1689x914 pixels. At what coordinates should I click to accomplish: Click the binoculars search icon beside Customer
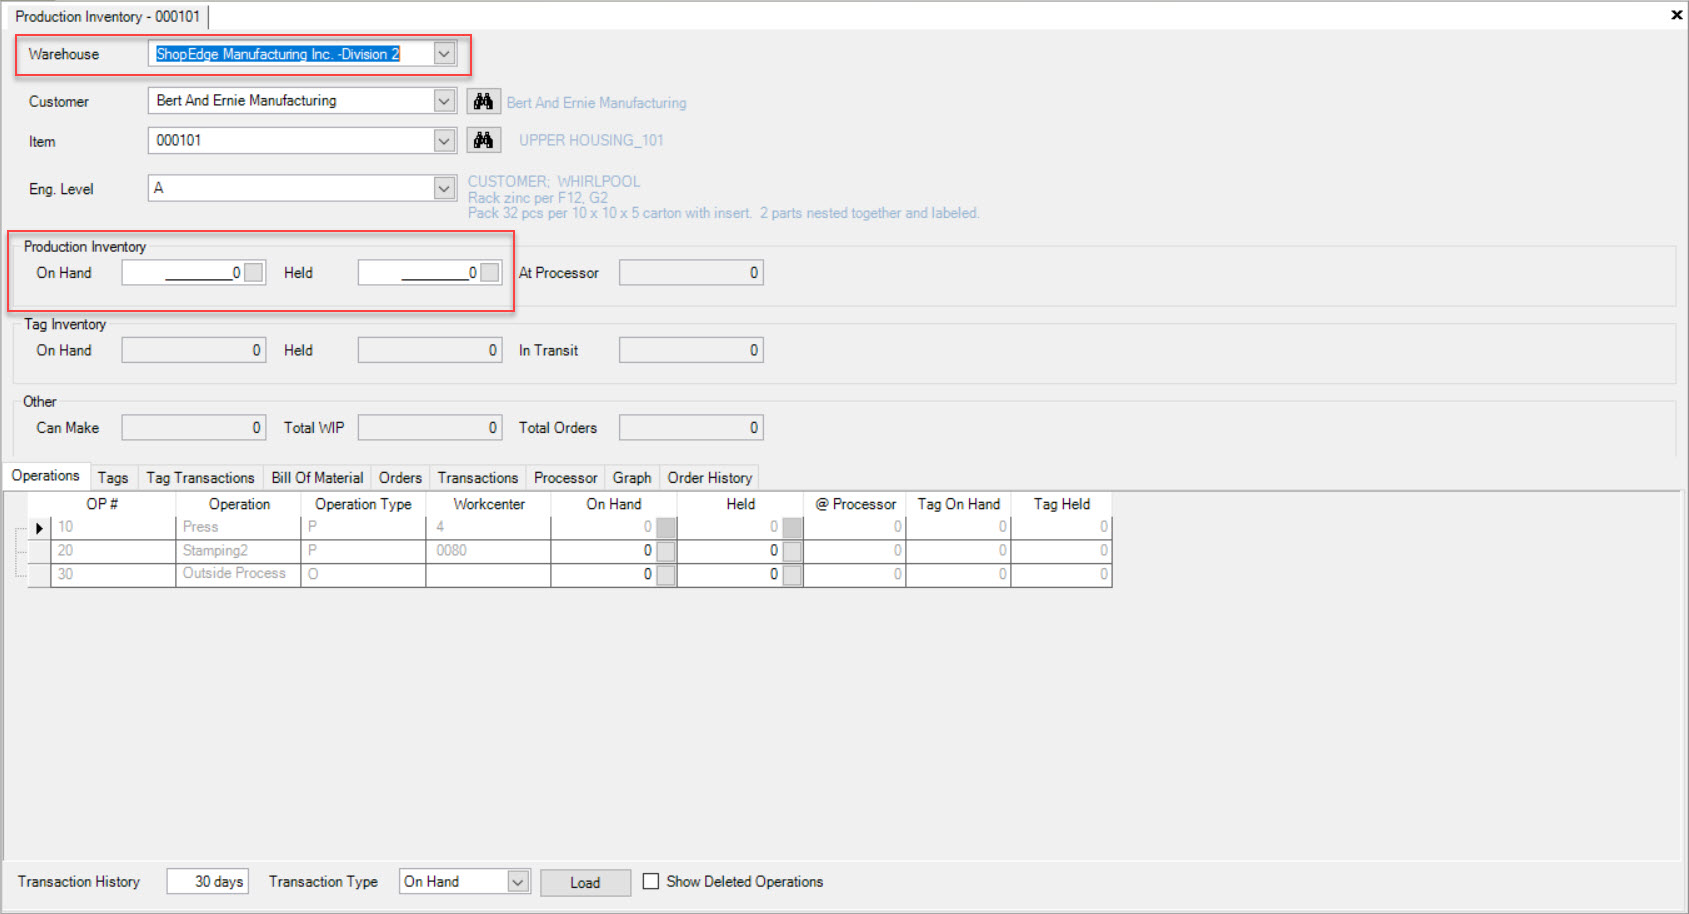pos(483,101)
